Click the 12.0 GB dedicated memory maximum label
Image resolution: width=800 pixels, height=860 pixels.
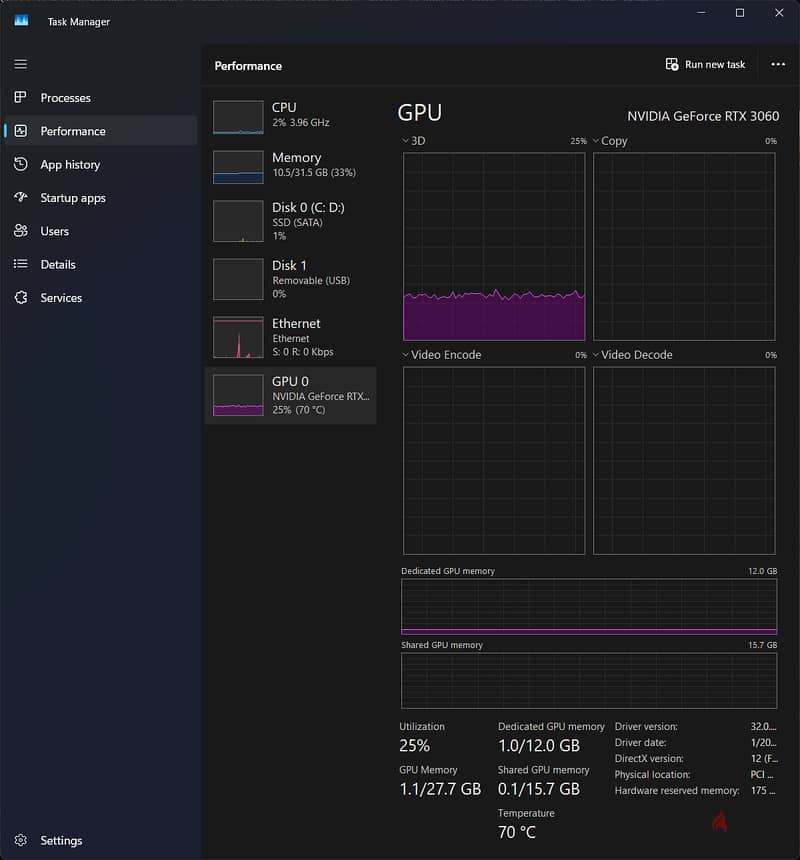762,571
